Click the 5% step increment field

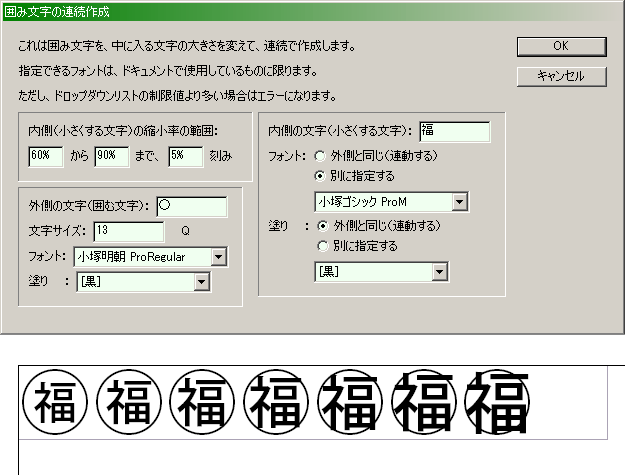point(186,156)
